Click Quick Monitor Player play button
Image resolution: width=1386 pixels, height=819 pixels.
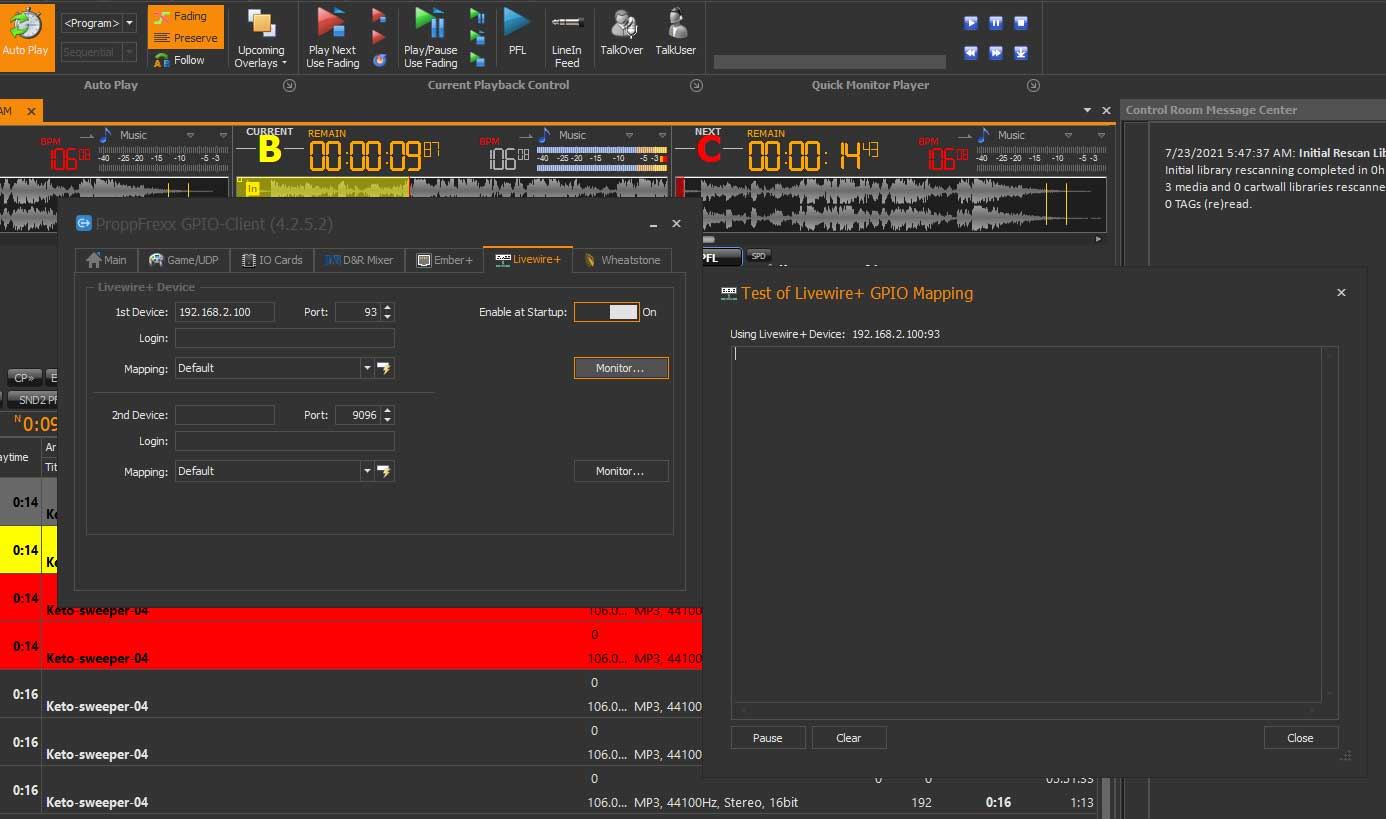pyautogui.click(x=970, y=23)
